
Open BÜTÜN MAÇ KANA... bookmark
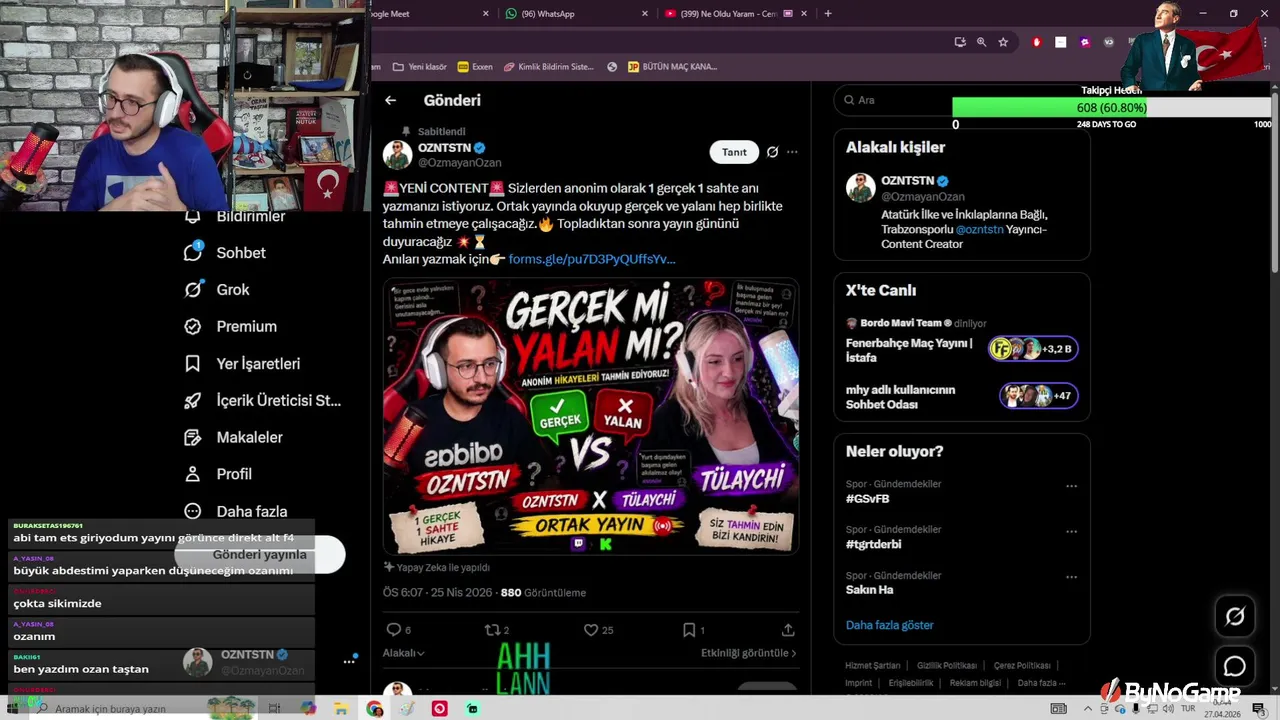672,67
